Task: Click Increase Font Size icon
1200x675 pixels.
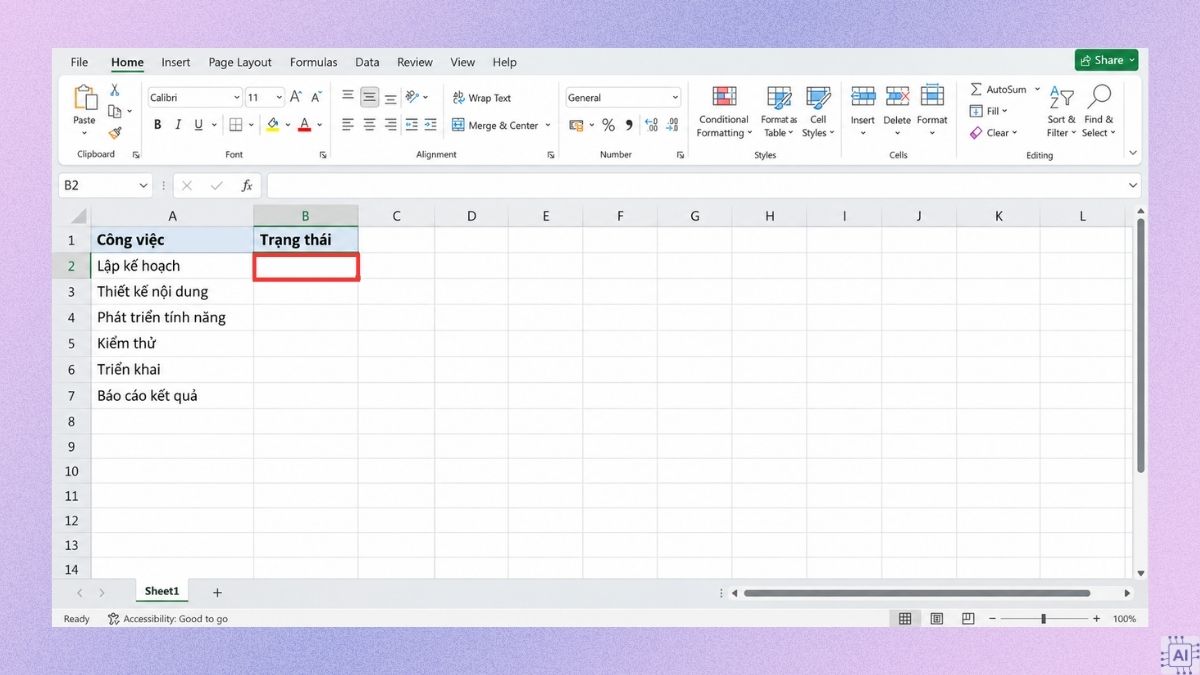Action: [296, 97]
